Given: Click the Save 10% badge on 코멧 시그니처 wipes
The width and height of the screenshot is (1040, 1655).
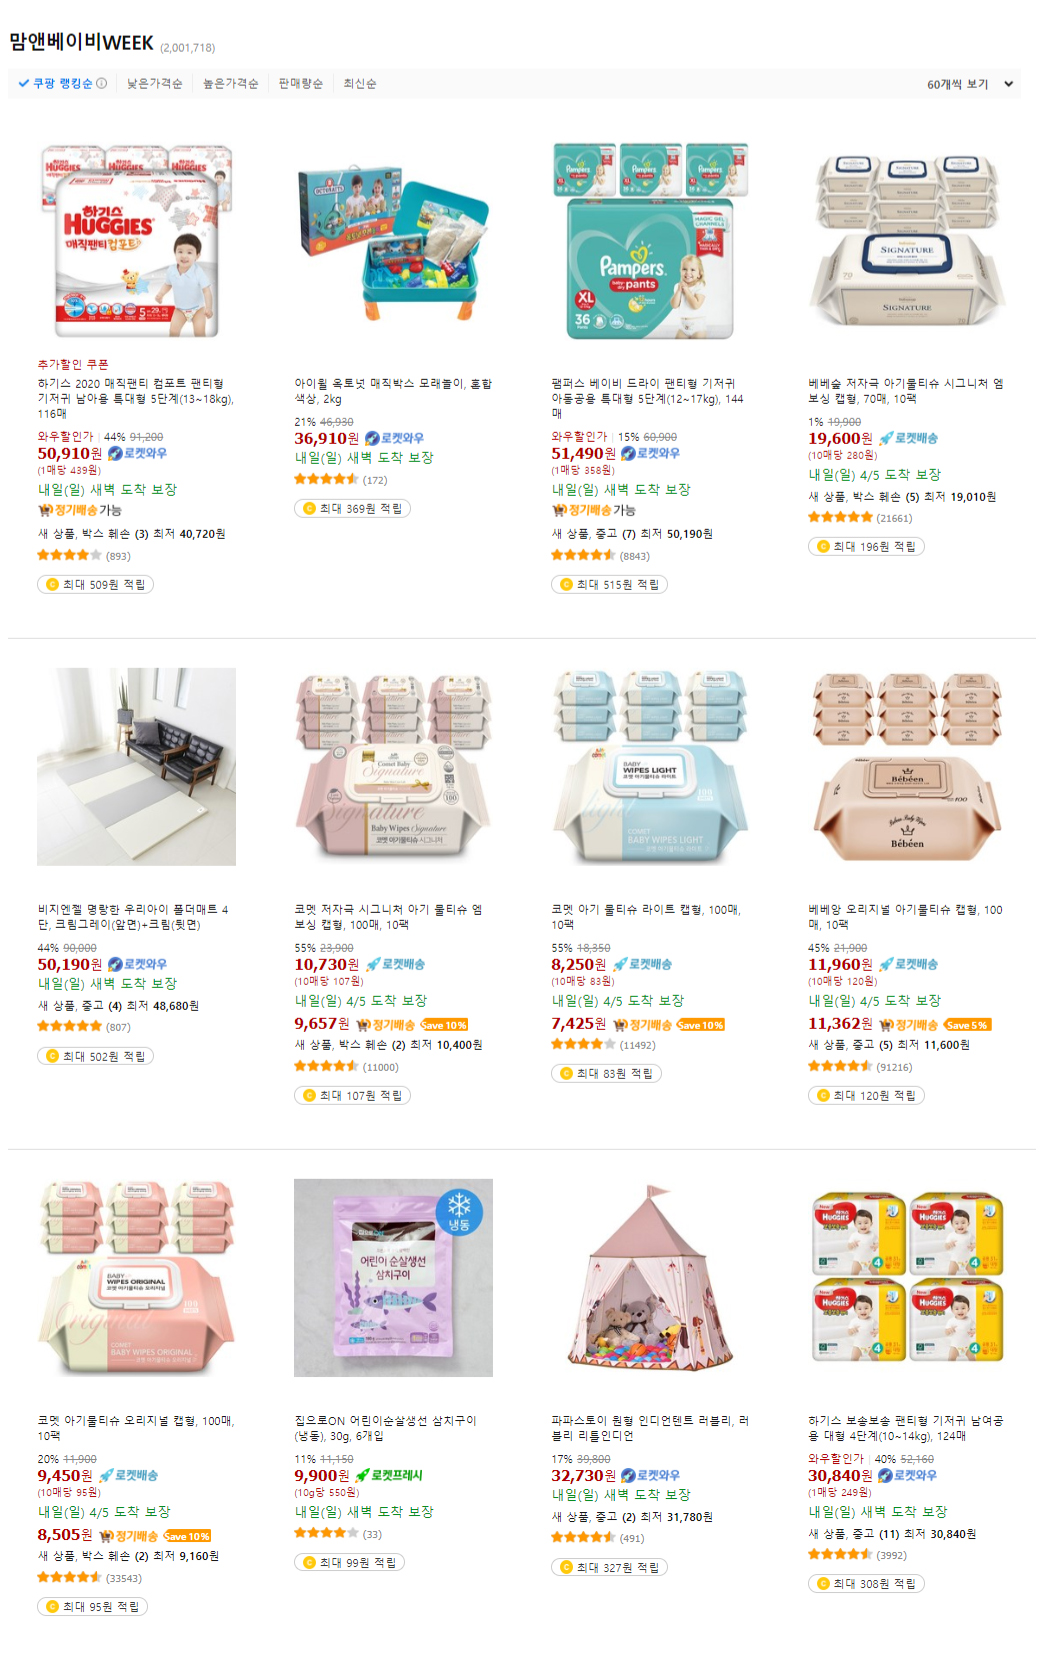Looking at the screenshot, I should [444, 1025].
